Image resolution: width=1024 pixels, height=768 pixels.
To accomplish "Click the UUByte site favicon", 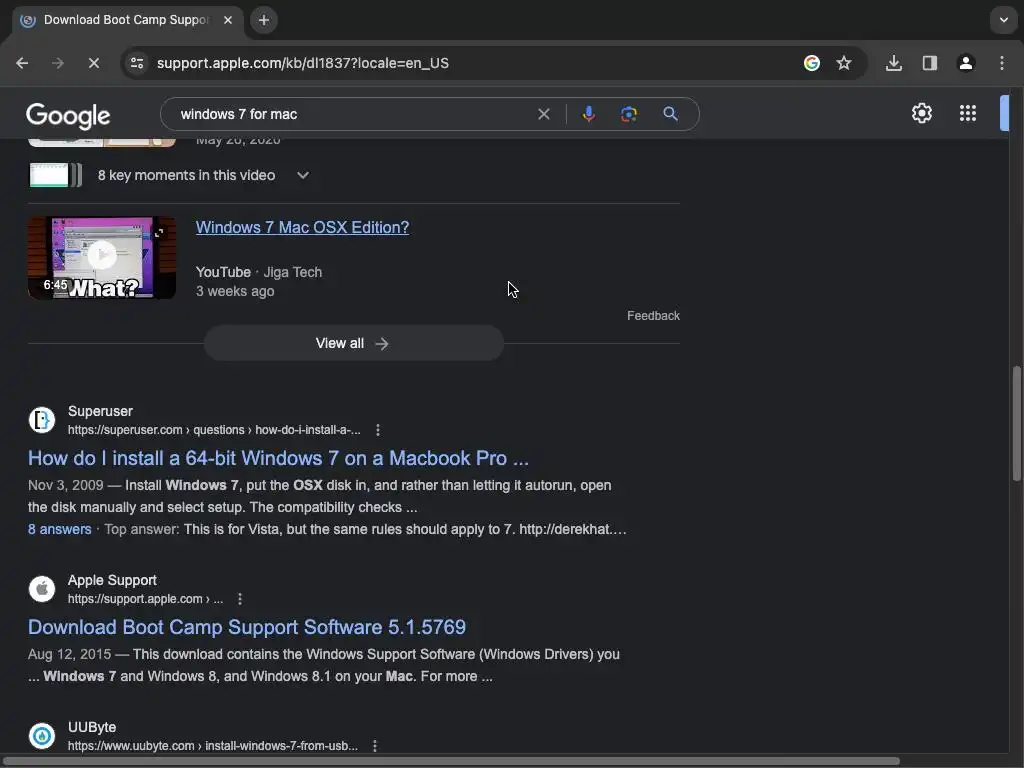I will point(42,736).
